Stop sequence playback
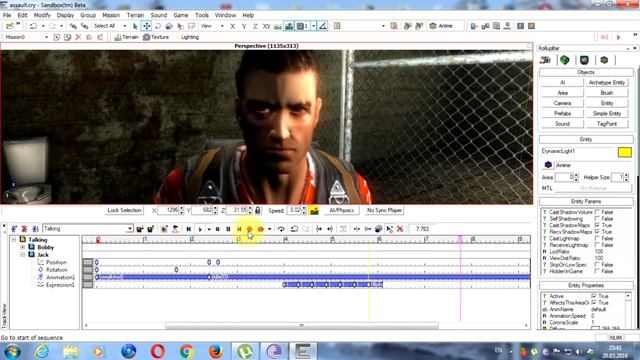This screenshot has width=640, height=360. [x=218, y=229]
